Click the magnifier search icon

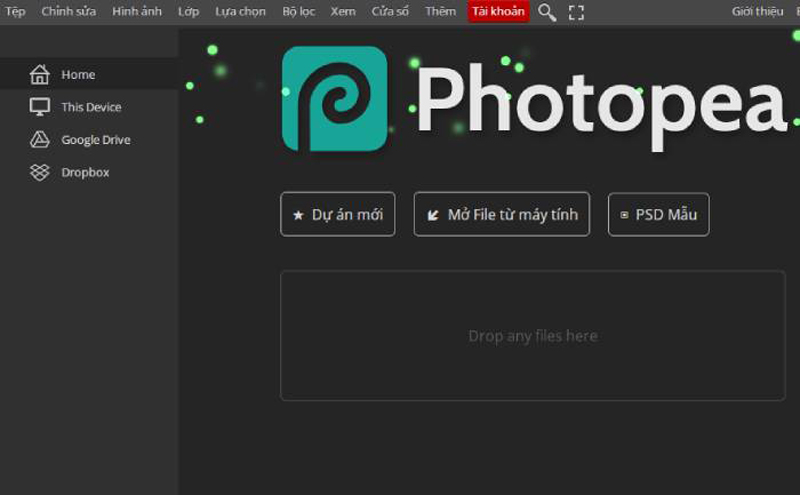[x=547, y=12]
